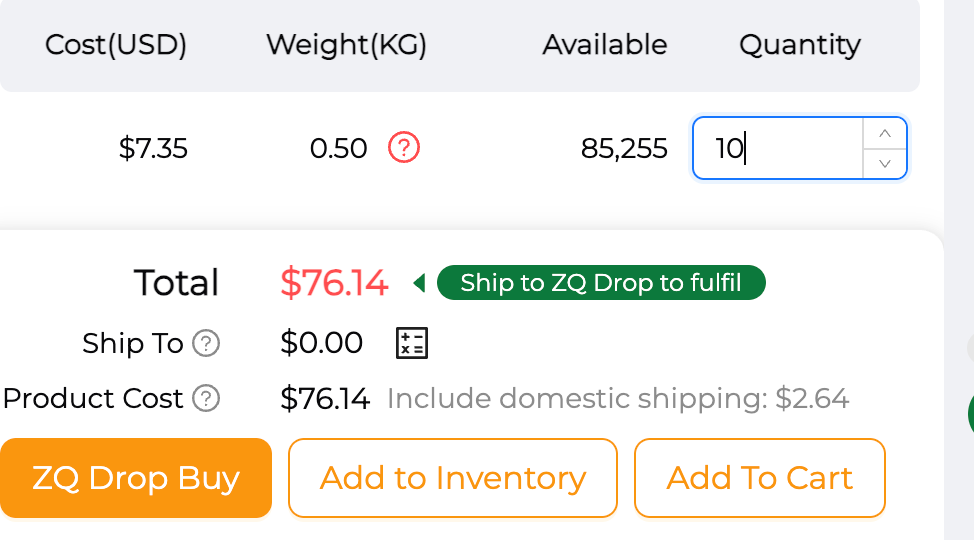Open the shipping cost calculator icon
This screenshot has width=974, height=540.
[x=412, y=343]
